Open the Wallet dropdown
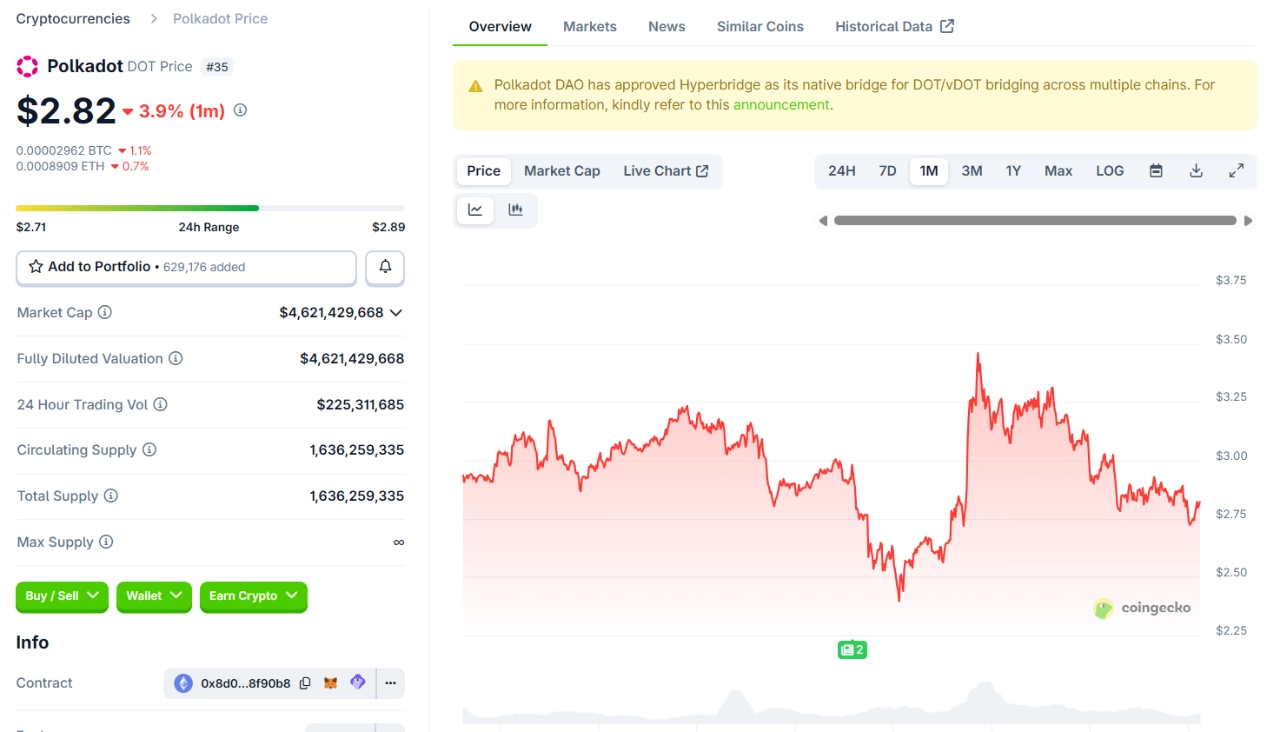 [153, 596]
